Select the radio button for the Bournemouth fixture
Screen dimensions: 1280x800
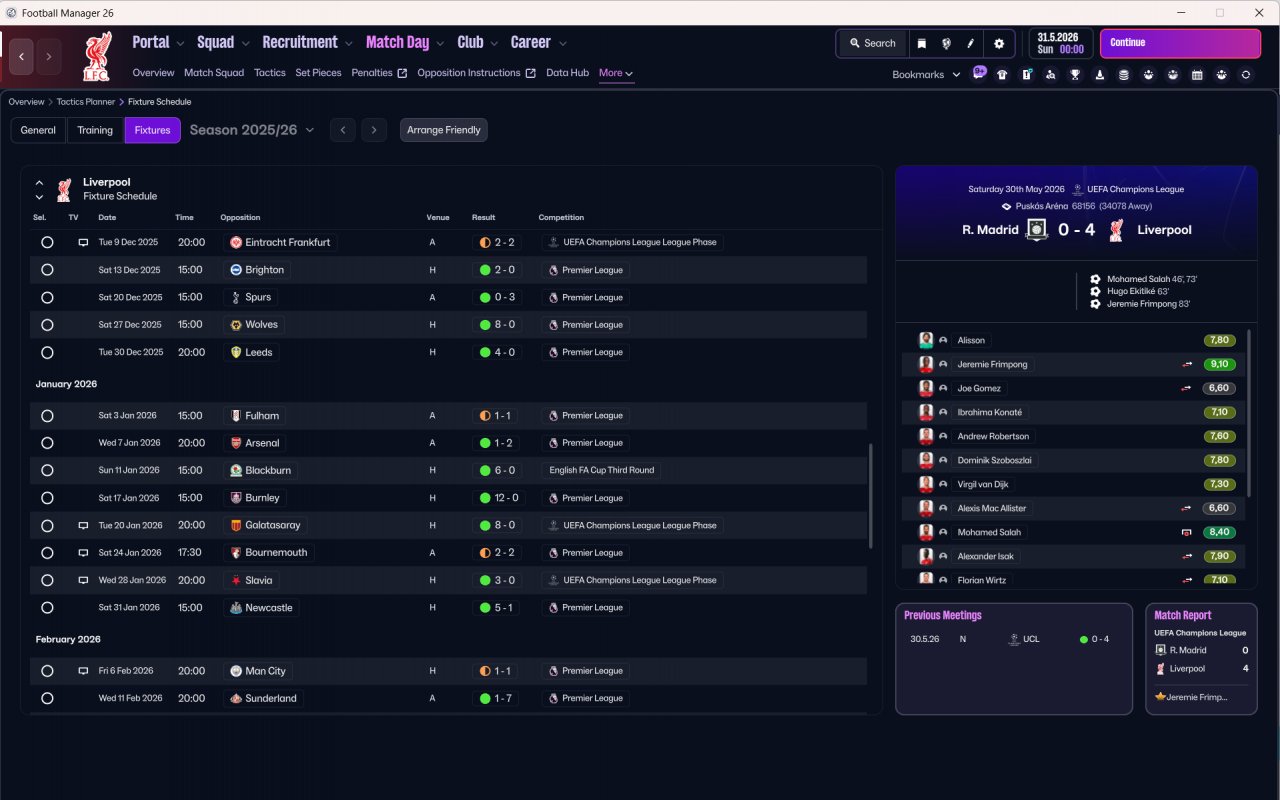[47, 553]
